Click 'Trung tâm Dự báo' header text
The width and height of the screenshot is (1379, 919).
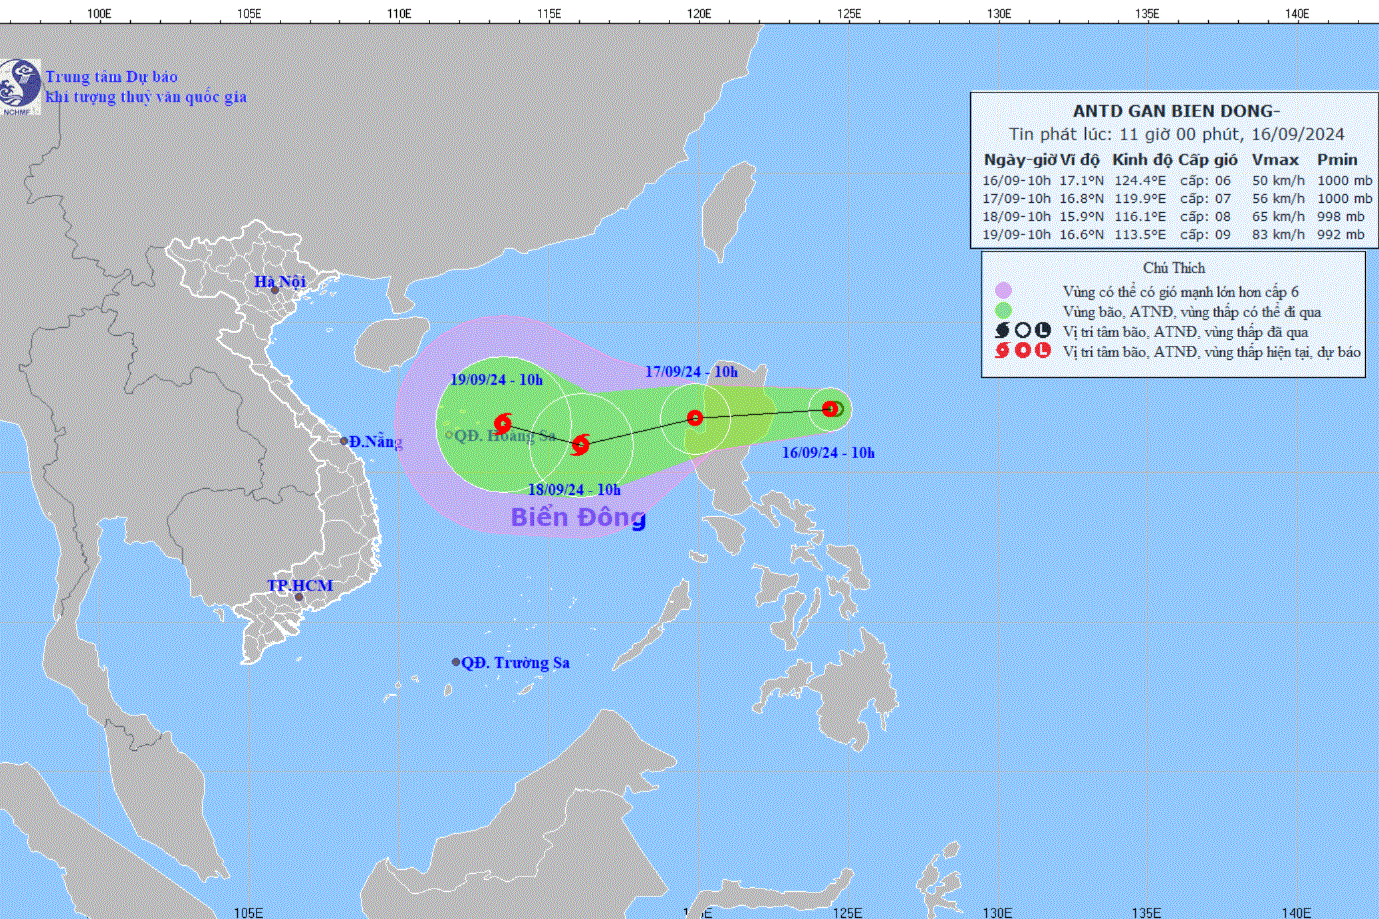112,77
